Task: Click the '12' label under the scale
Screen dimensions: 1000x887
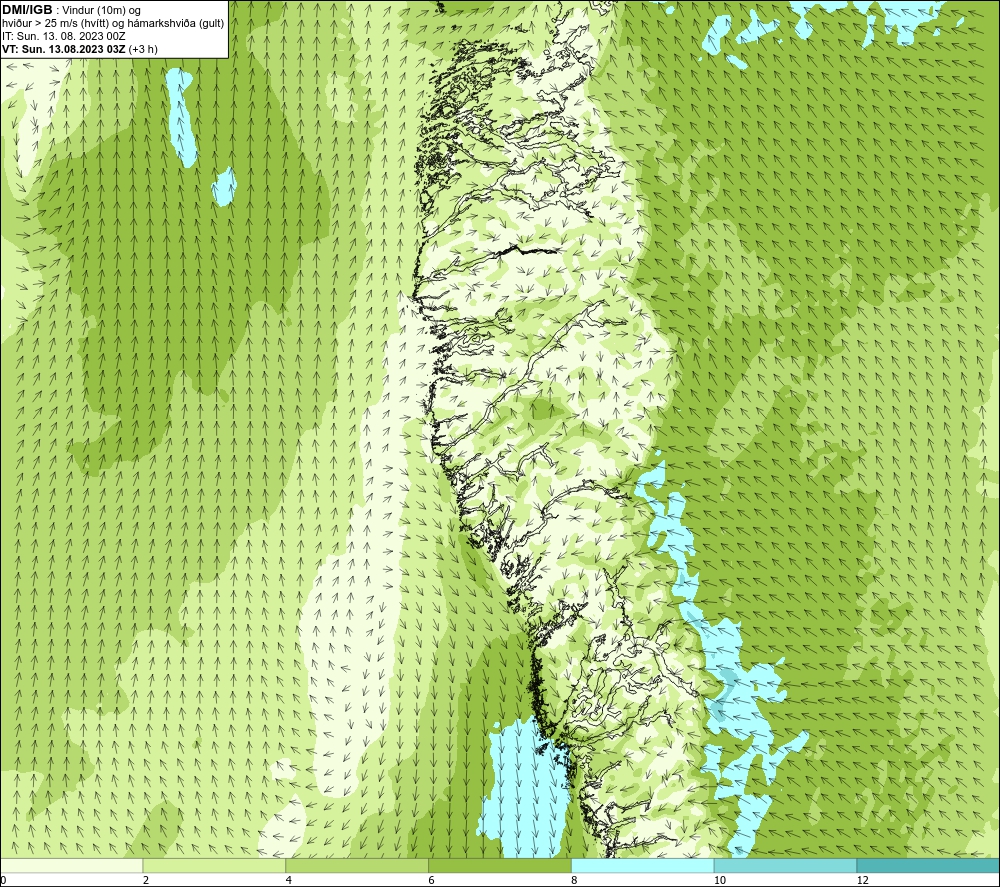Action: pos(863,880)
